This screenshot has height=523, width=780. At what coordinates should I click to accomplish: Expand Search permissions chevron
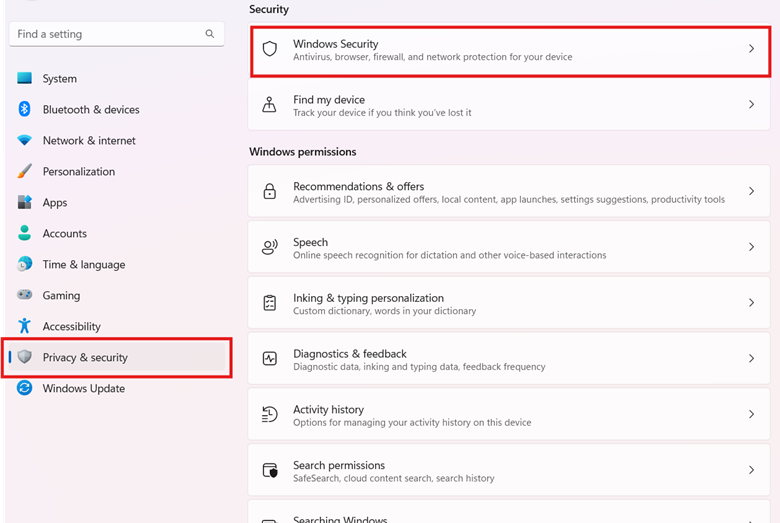tap(751, 469)
